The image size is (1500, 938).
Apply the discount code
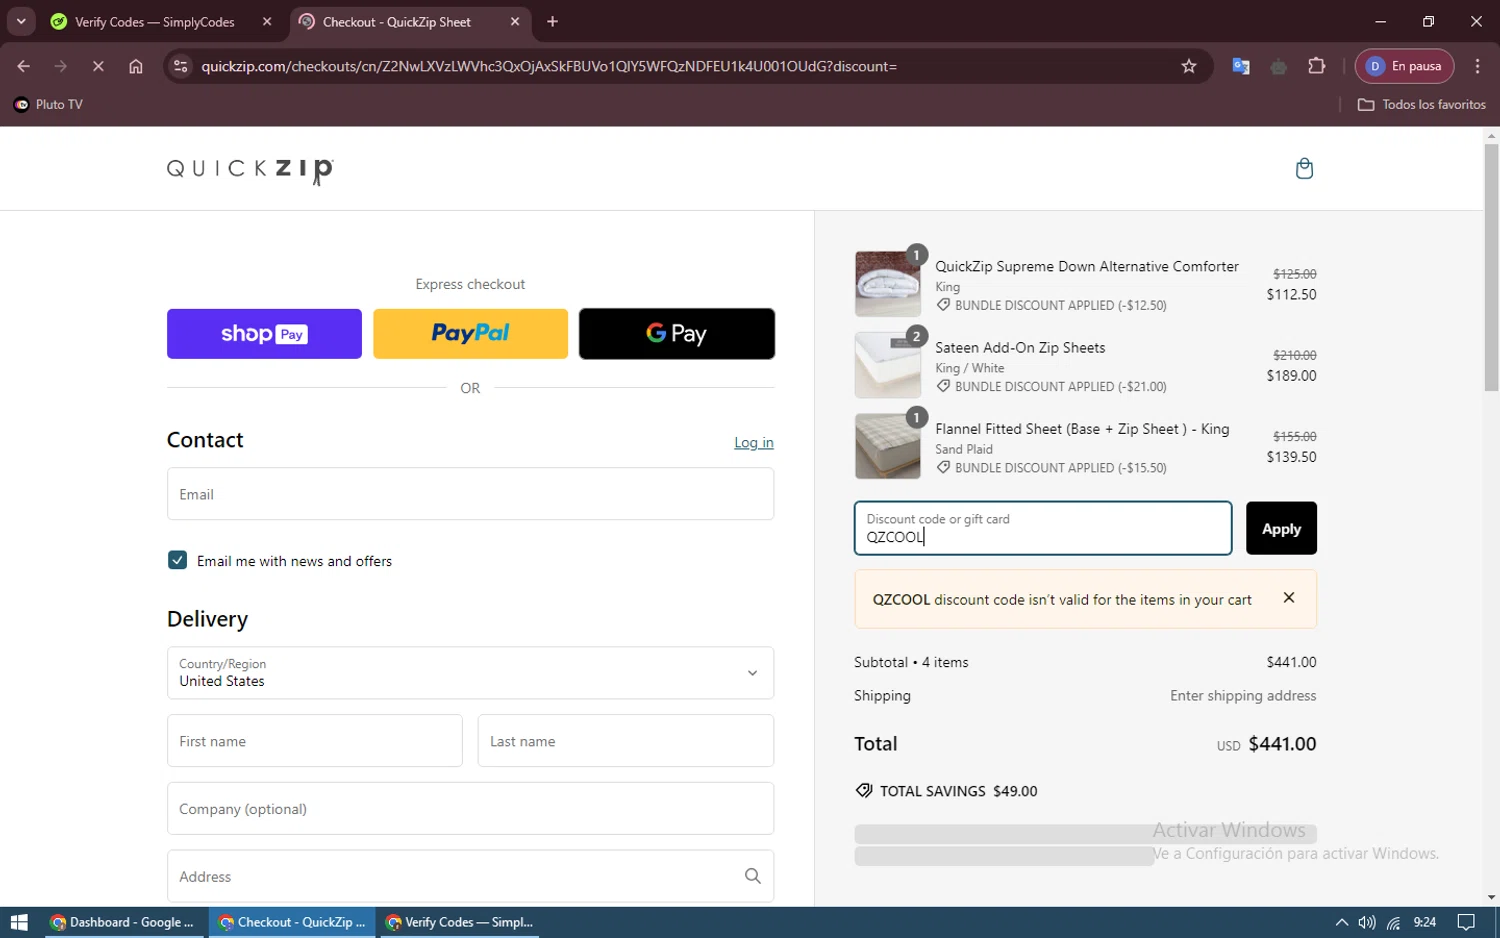1281,528
